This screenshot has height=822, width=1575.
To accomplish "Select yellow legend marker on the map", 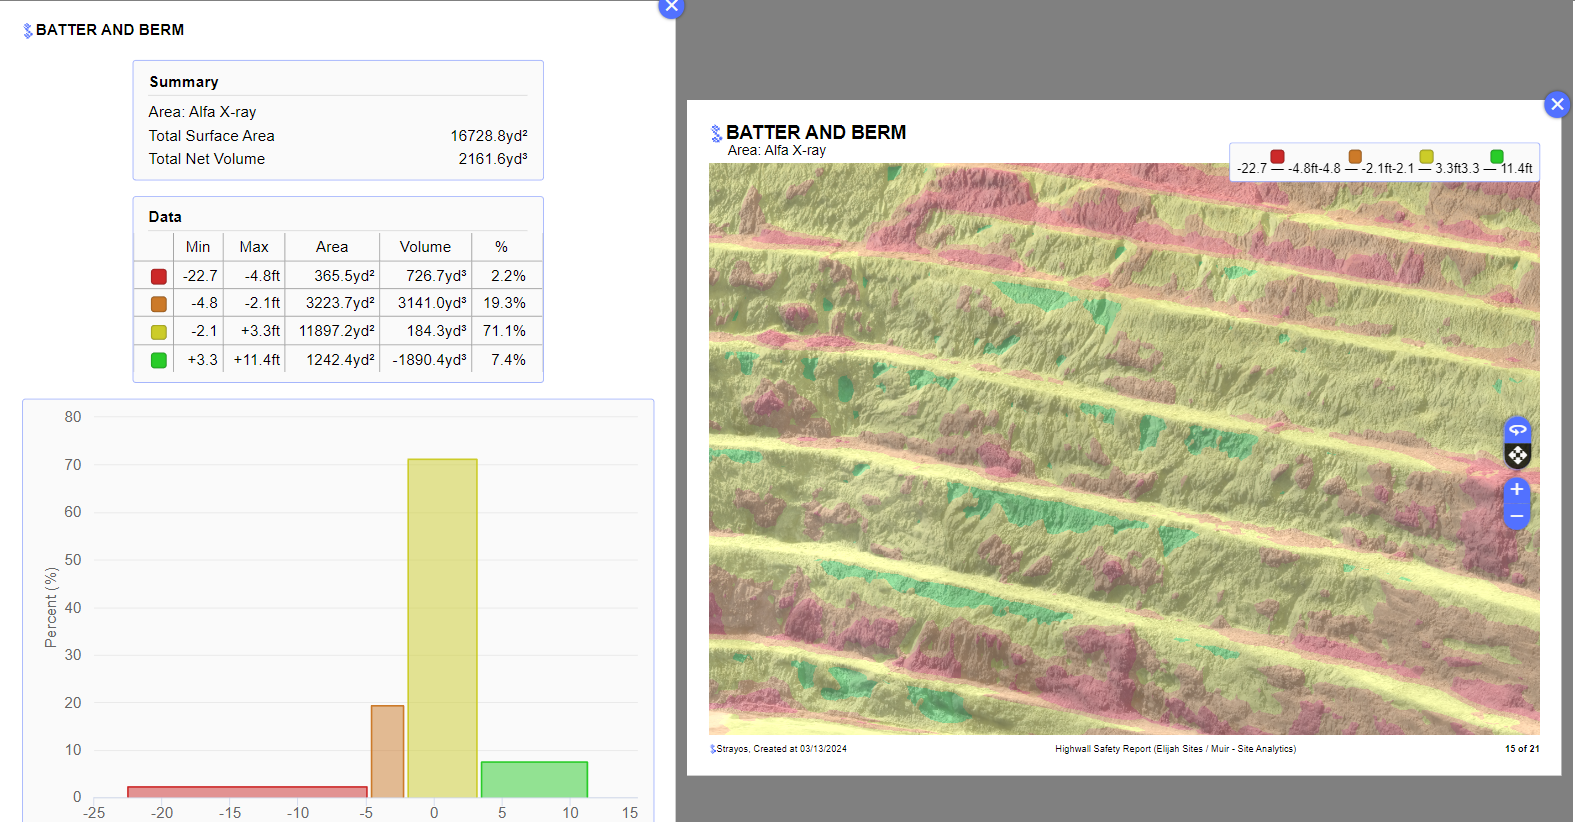I will 1426,157.
